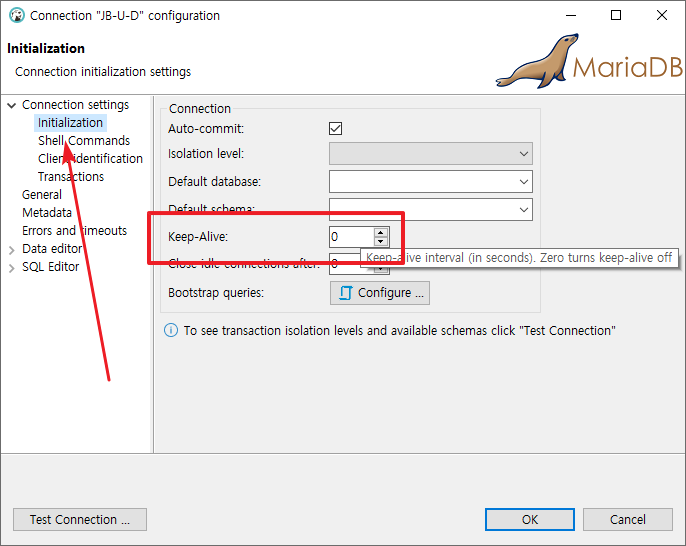Confirm the settings with the OK button
This screenshot has height=546, width=686.
pyautogui.click(x=529, y=520)
